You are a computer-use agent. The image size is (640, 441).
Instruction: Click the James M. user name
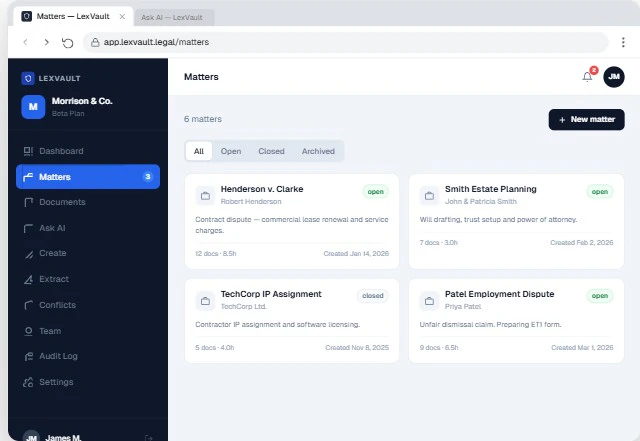(x=63, y=438)
